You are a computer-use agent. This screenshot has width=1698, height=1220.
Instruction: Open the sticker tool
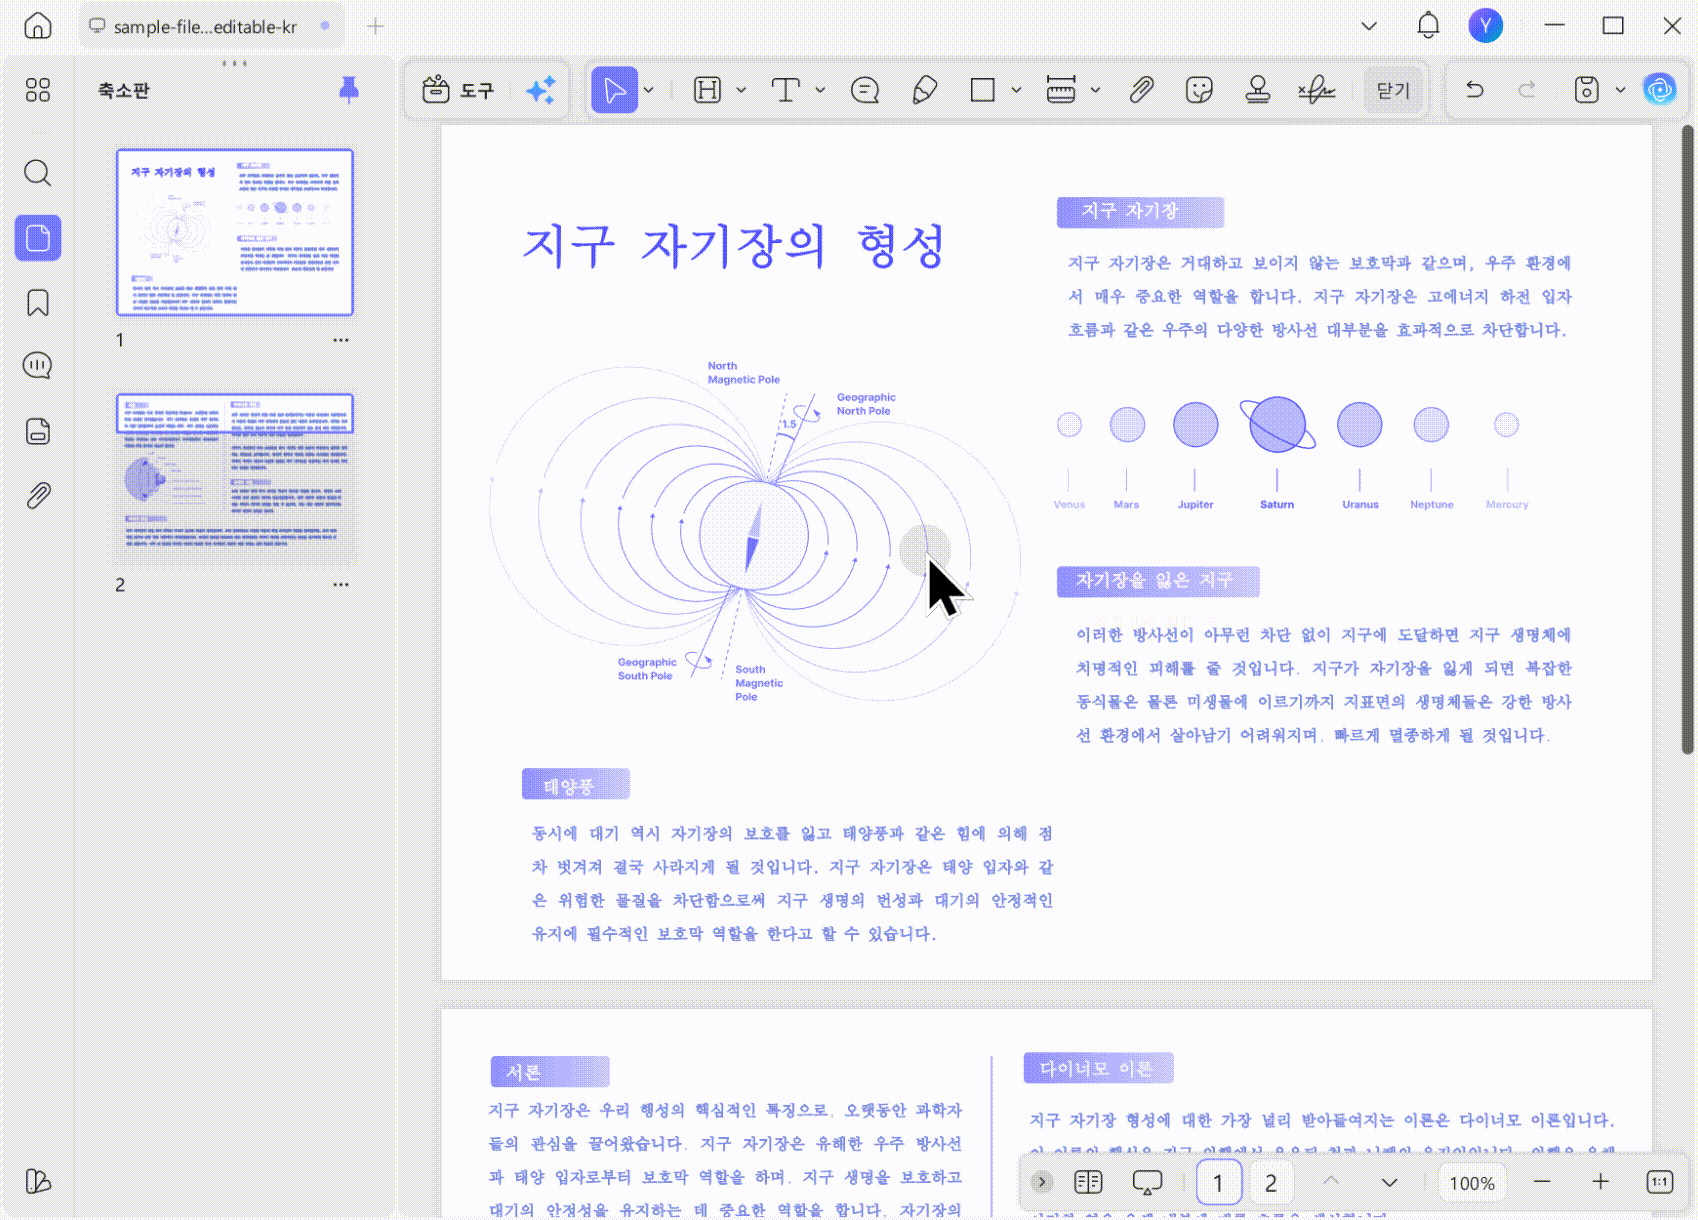tap(1199, 90)
